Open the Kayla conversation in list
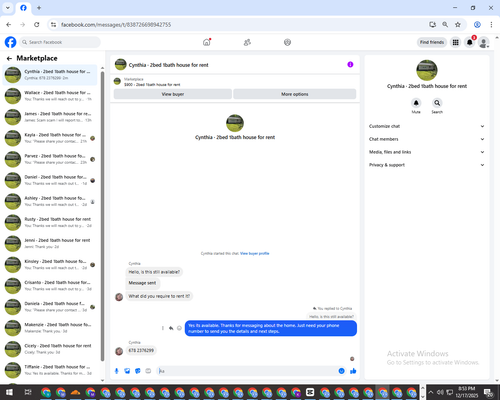This screenshot has width=500, height=400. (50, 138)
